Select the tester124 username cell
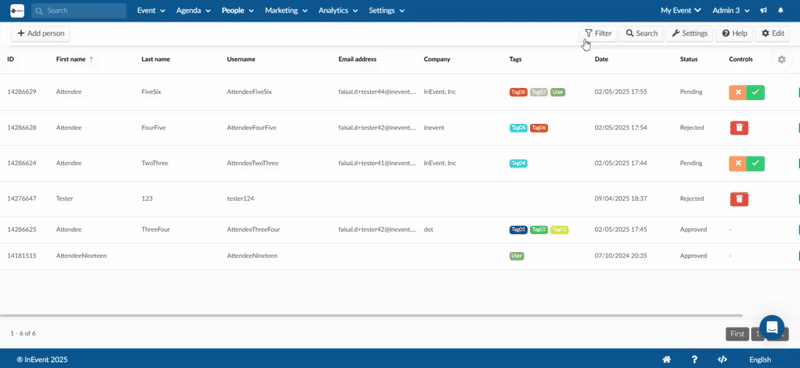This screenshot has height=368, width=800. coord(240,199)
